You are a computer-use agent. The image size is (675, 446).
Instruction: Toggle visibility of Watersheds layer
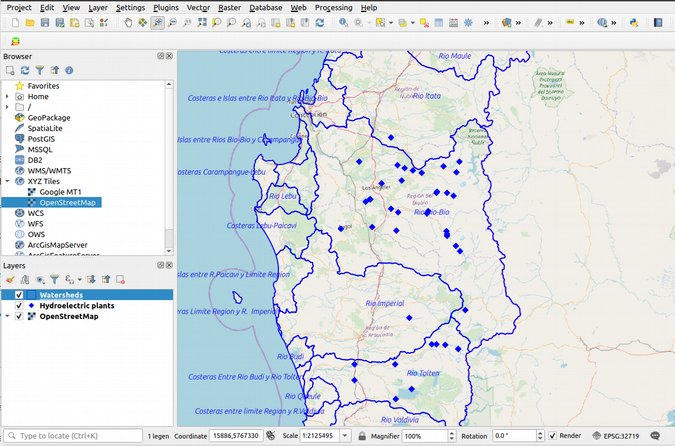pyautogui.click(x=19, y=295)
